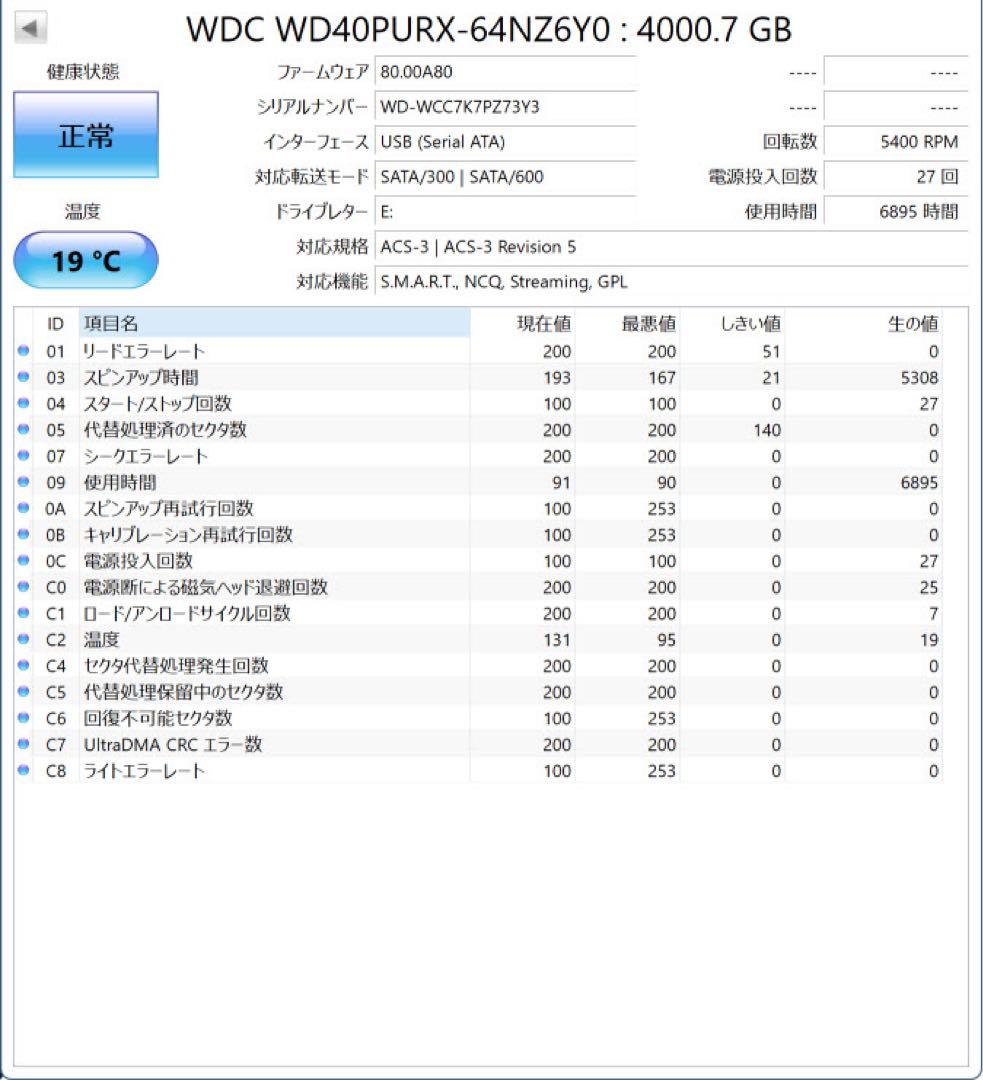Click the blue indicator for 代替処理保留中のセクタ数
This screenshot has width=983, height=1080.
coord(22,692)
